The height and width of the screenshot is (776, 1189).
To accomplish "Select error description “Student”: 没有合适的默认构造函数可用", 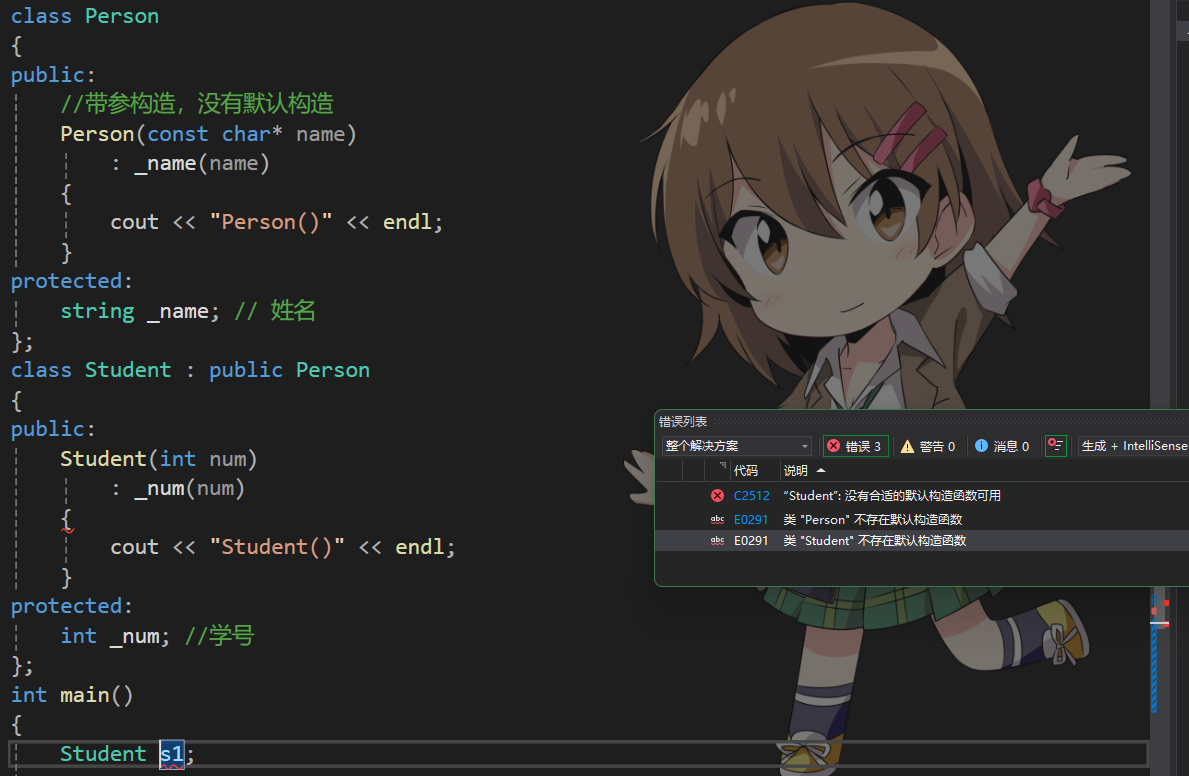I will pos(893,495).
